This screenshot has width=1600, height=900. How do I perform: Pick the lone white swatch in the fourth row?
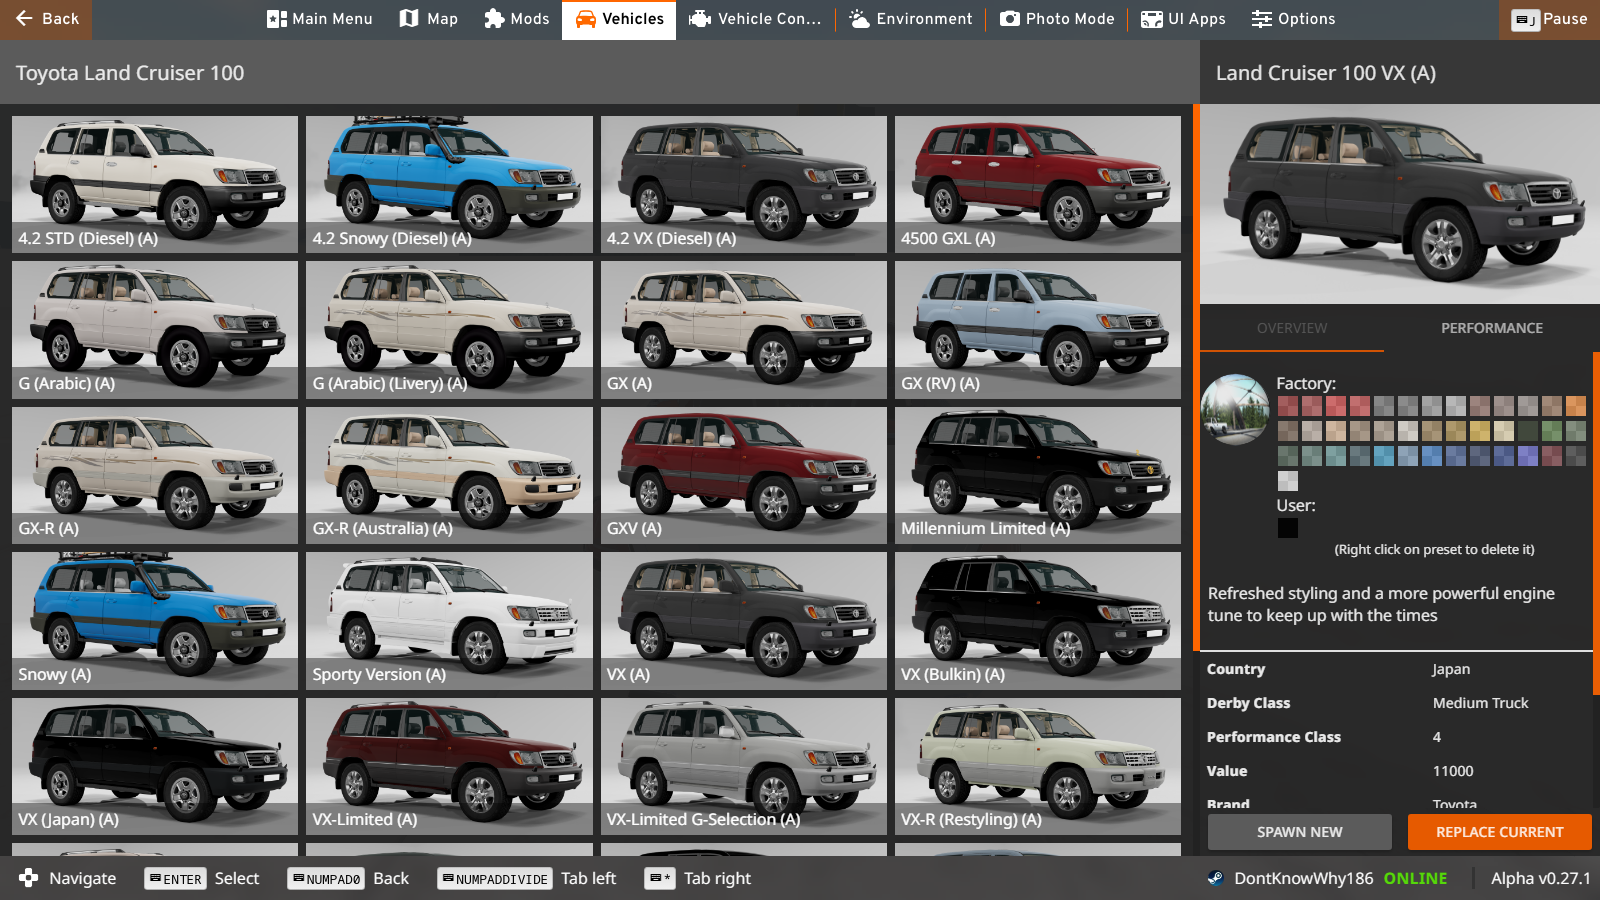click(1288, 481)
